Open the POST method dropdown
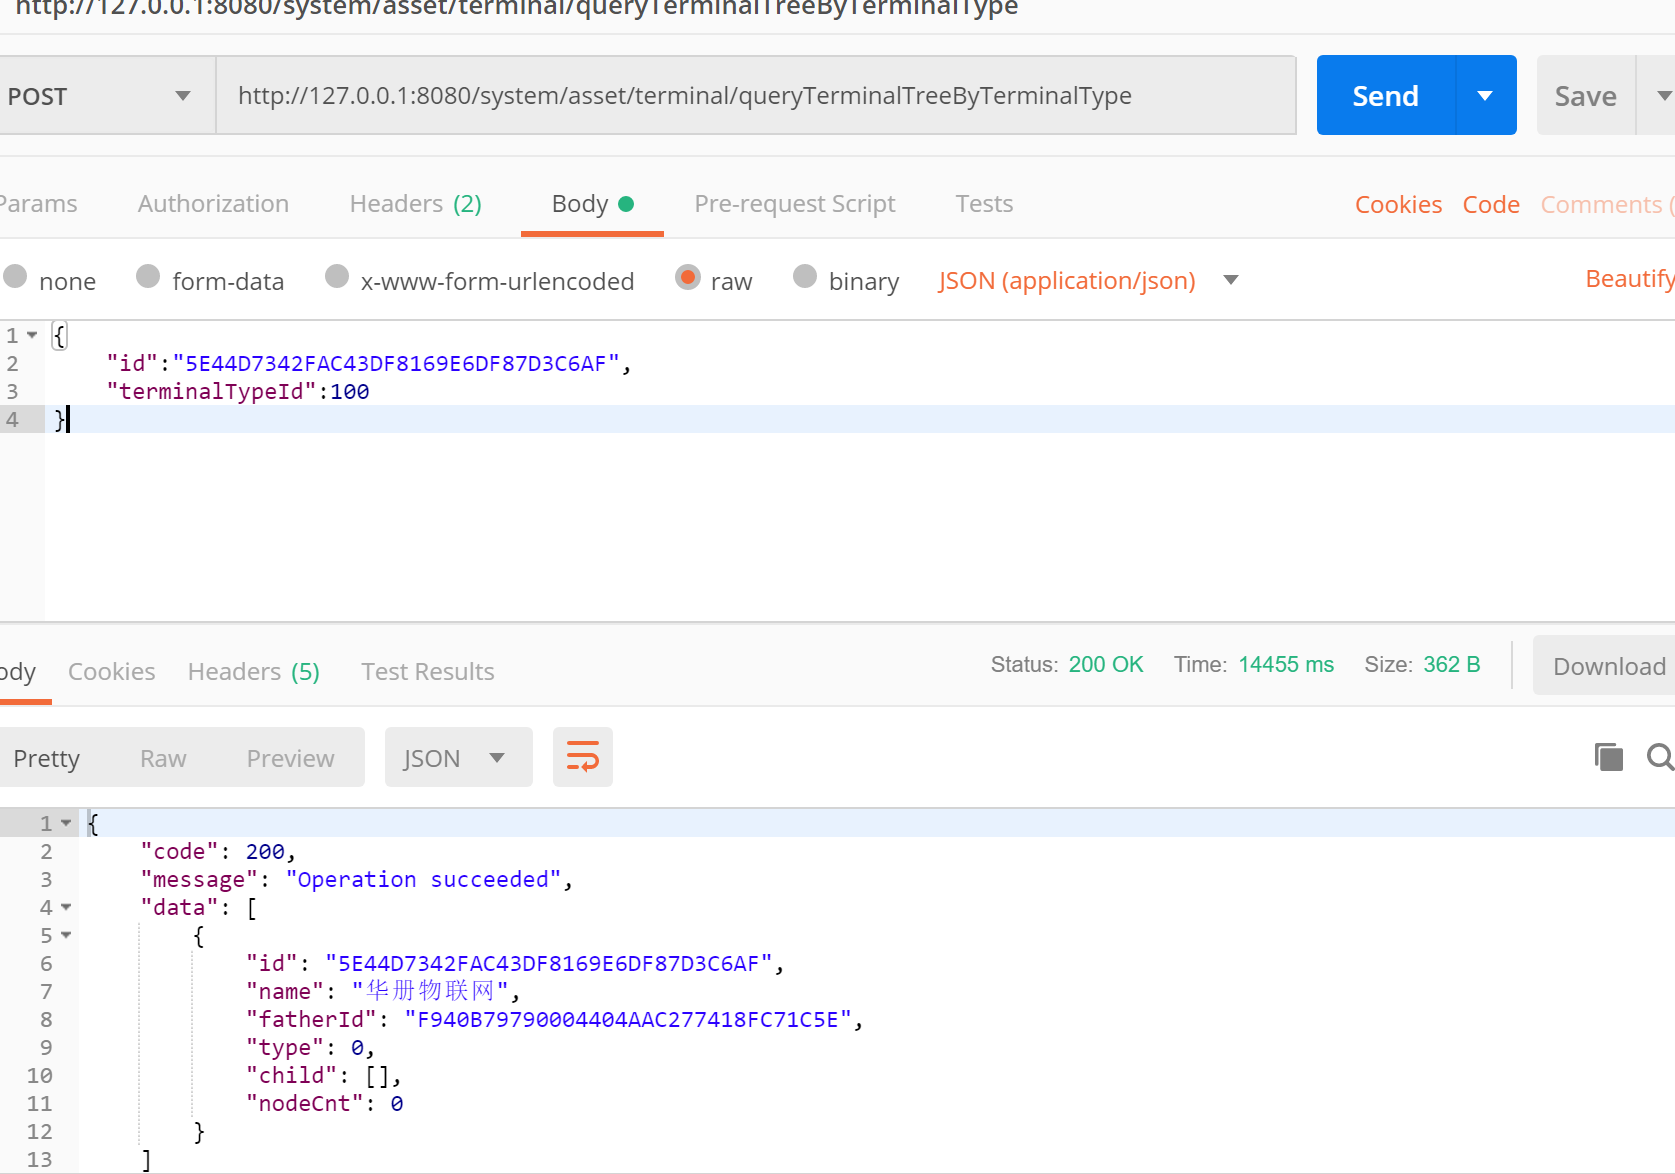Image resolution: width=1675 pixels, height=1174 pixels. tap(100, 96)
